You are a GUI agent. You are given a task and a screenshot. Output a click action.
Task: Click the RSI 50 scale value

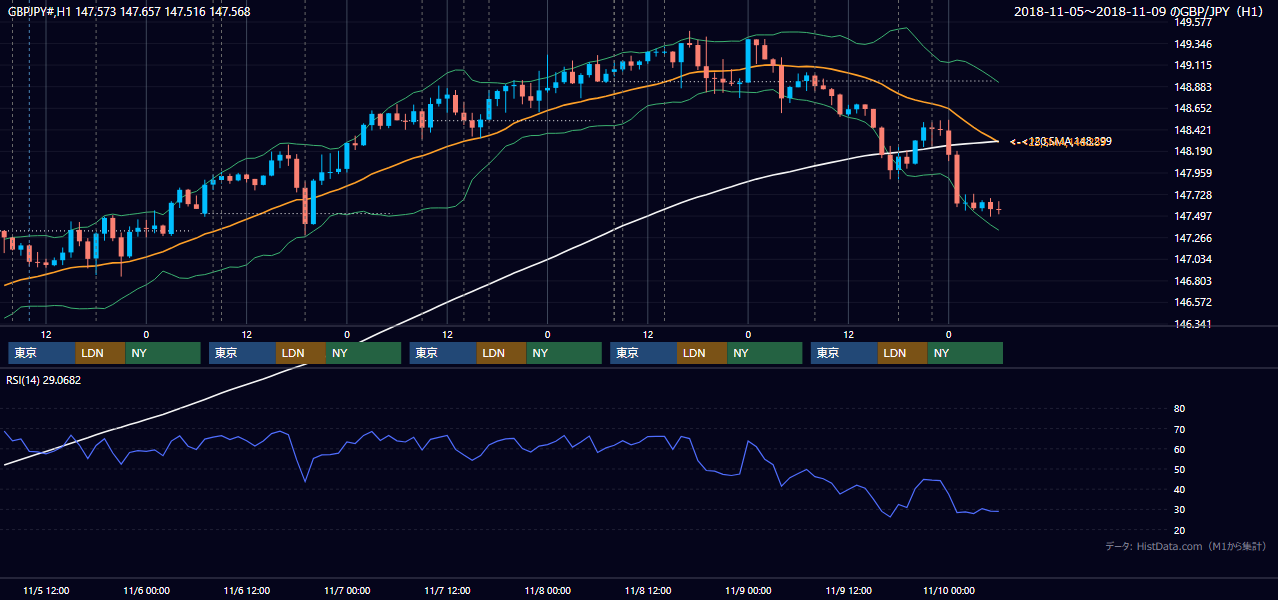click(1180, 469)
